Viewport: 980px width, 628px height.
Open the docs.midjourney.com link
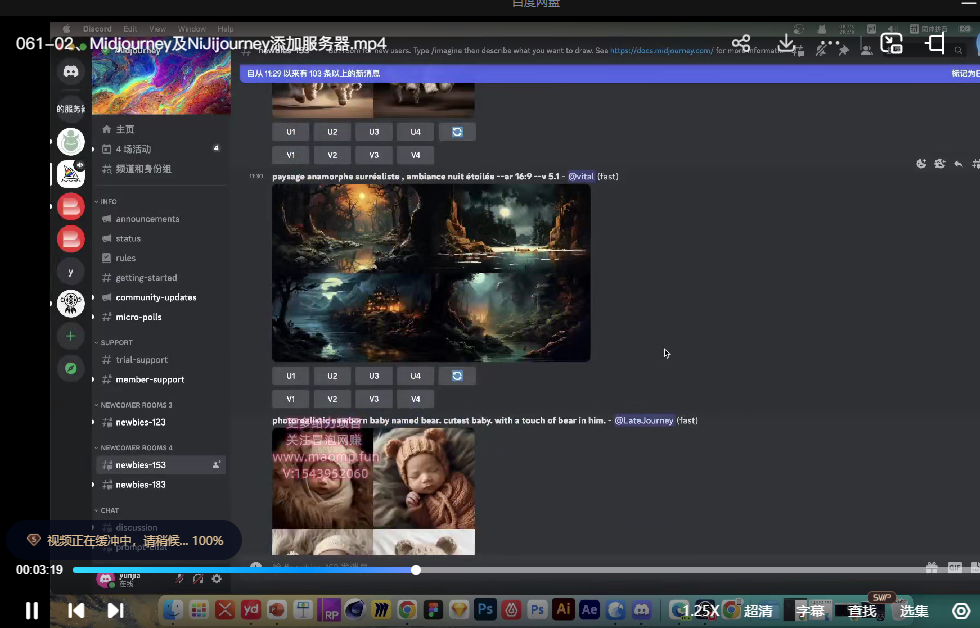coord(662,50)
